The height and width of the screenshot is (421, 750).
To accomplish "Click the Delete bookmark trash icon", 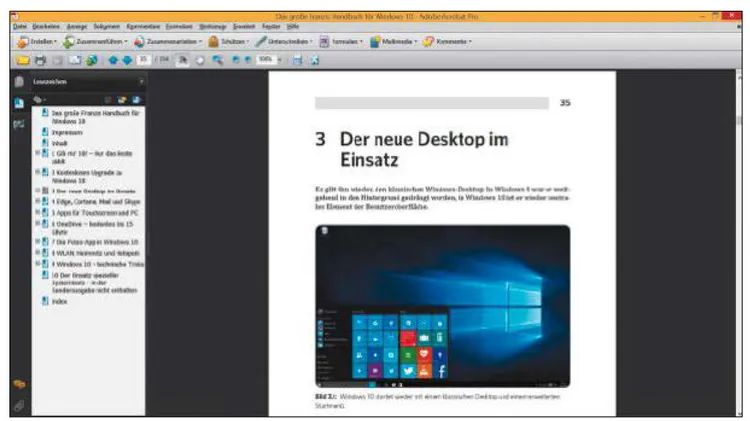I will coord(108,100).
